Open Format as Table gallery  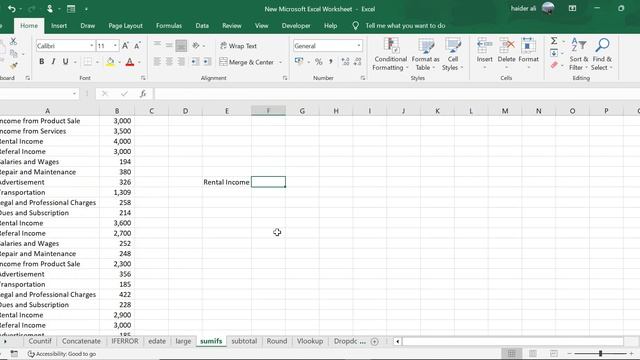[425, 54]
